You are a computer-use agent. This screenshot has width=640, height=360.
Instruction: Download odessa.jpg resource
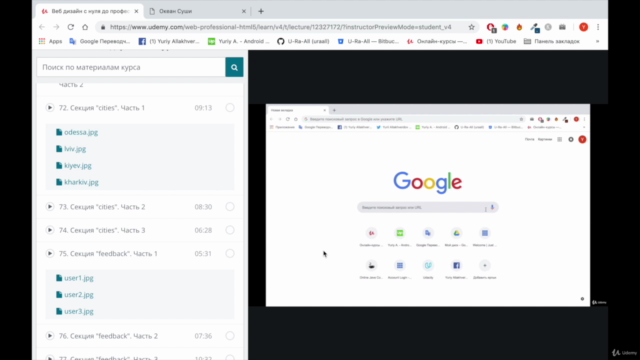[x=81, y=132]
